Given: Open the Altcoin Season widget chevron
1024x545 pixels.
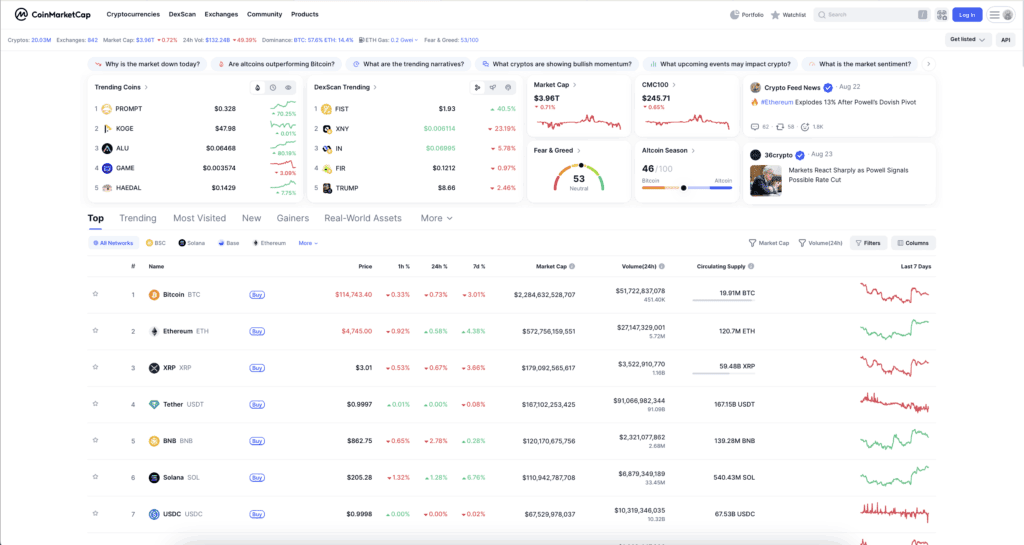Looking at the screenshot, I should click(x=694, y=151).
